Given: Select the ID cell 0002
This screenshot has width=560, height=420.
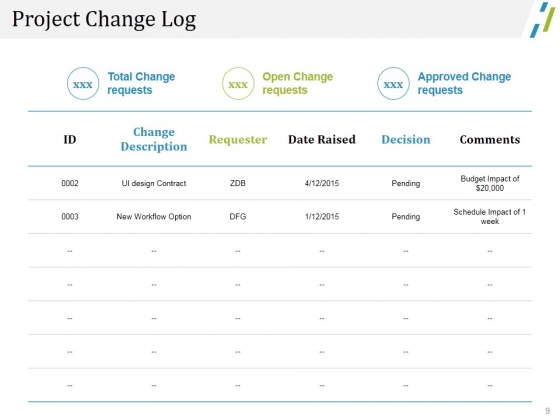Looking at the screenshot, I should [70, 183].
